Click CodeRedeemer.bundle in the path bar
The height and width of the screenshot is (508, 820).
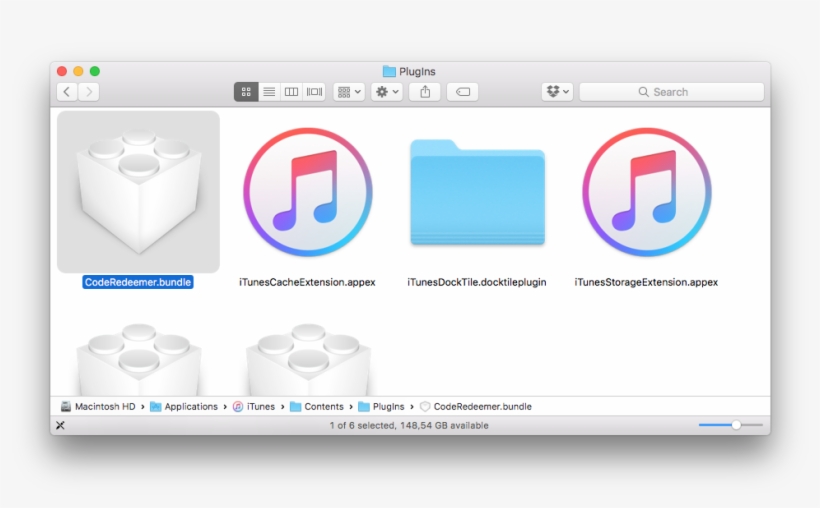[476, 407]
